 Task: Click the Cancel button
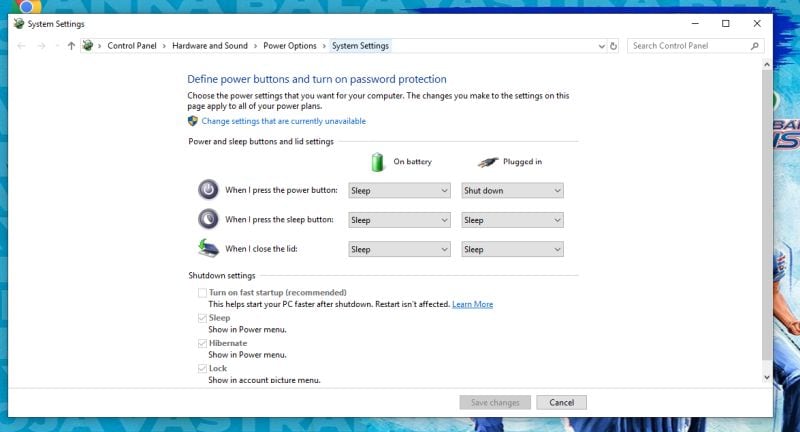[x=561, y=402]
